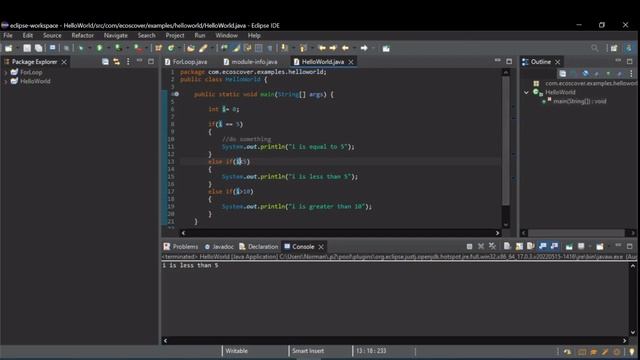This screenshot has height=360, width=640.
Task: Click Remove All Terminated Launches in Console
Action: 493,247
